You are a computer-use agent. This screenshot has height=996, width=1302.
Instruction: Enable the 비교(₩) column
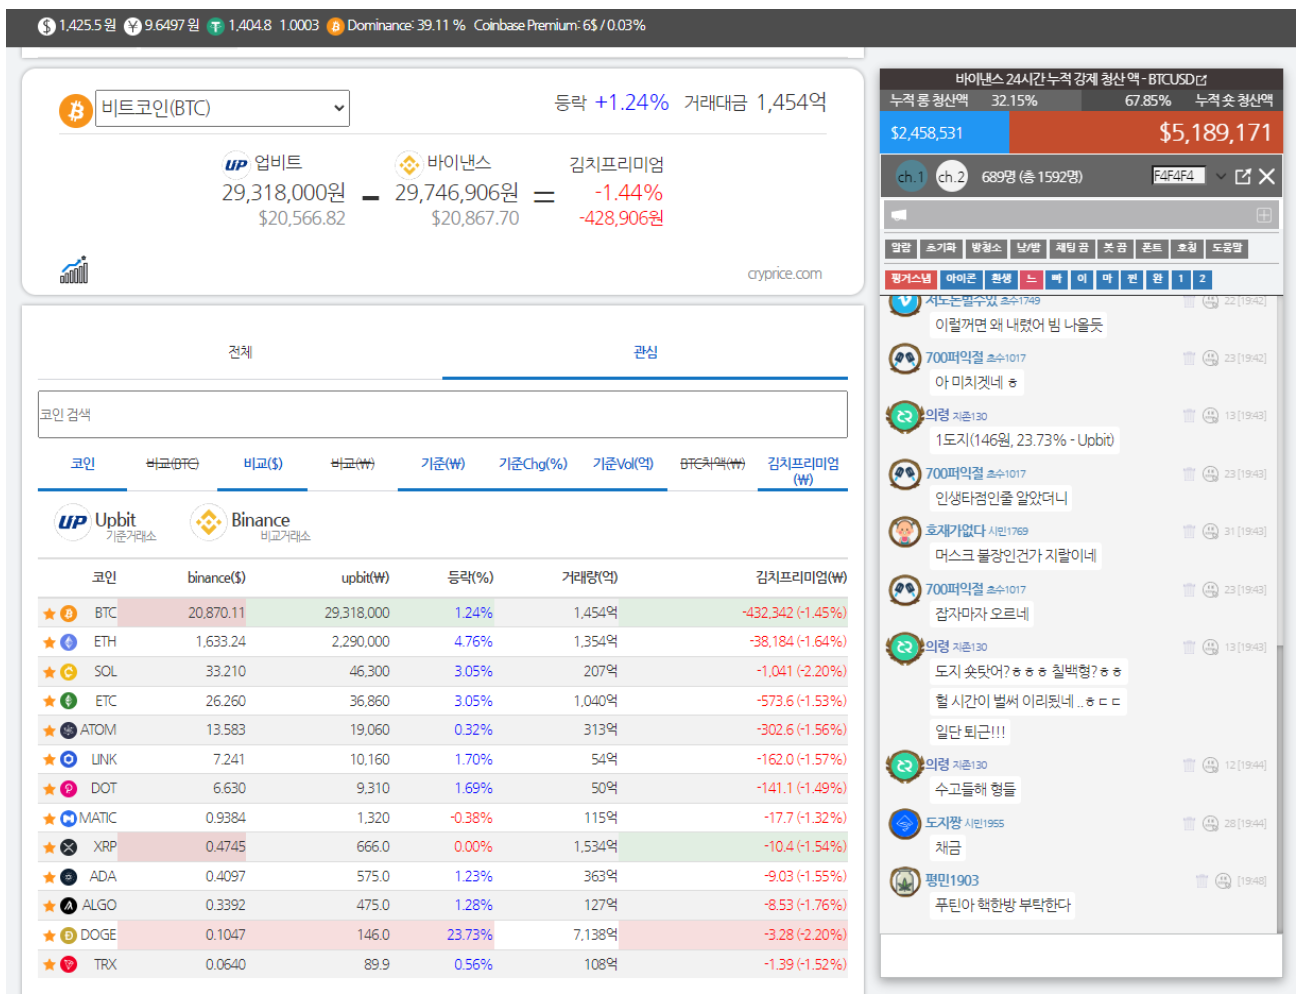pos(353,464)
